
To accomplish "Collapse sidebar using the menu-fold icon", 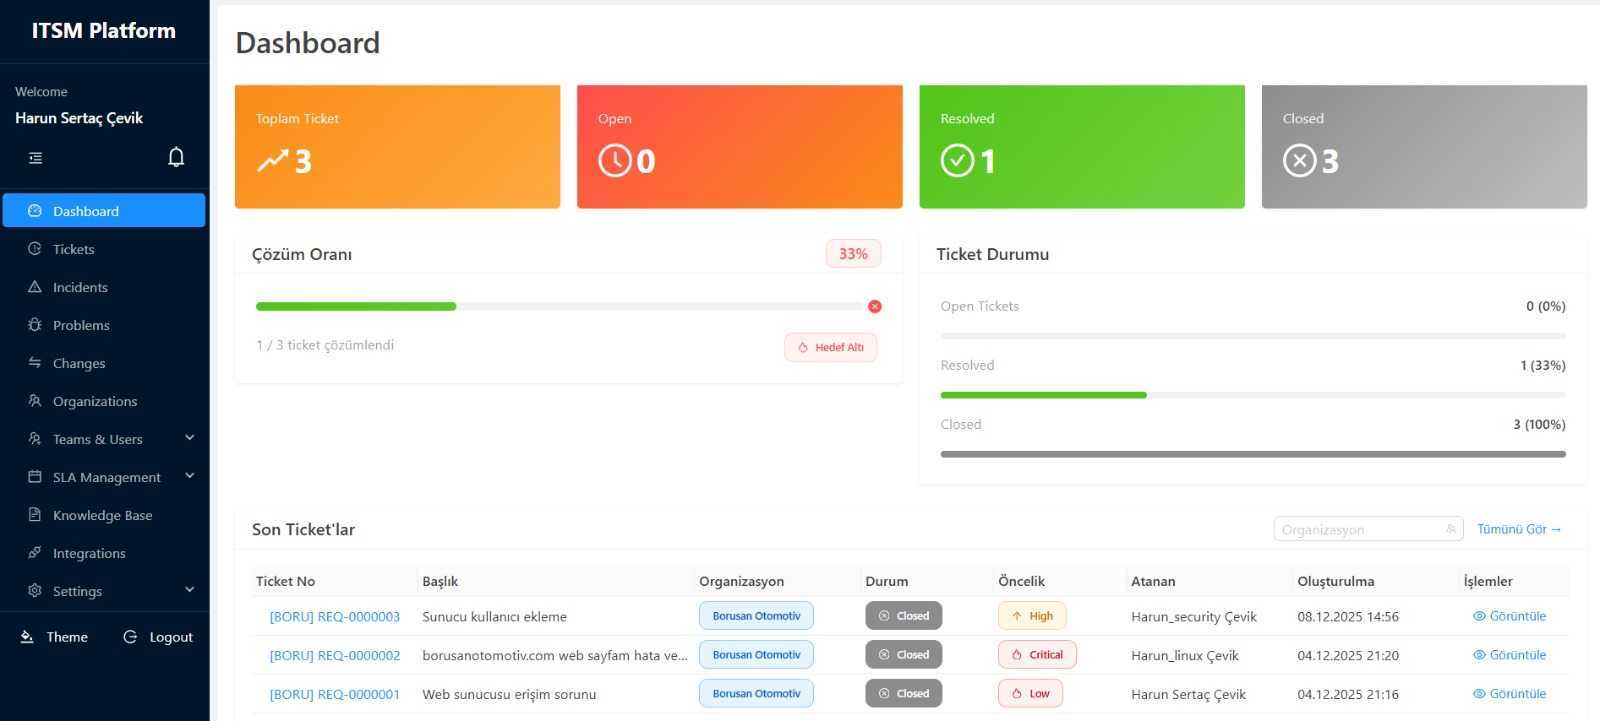I will point(35,158).
